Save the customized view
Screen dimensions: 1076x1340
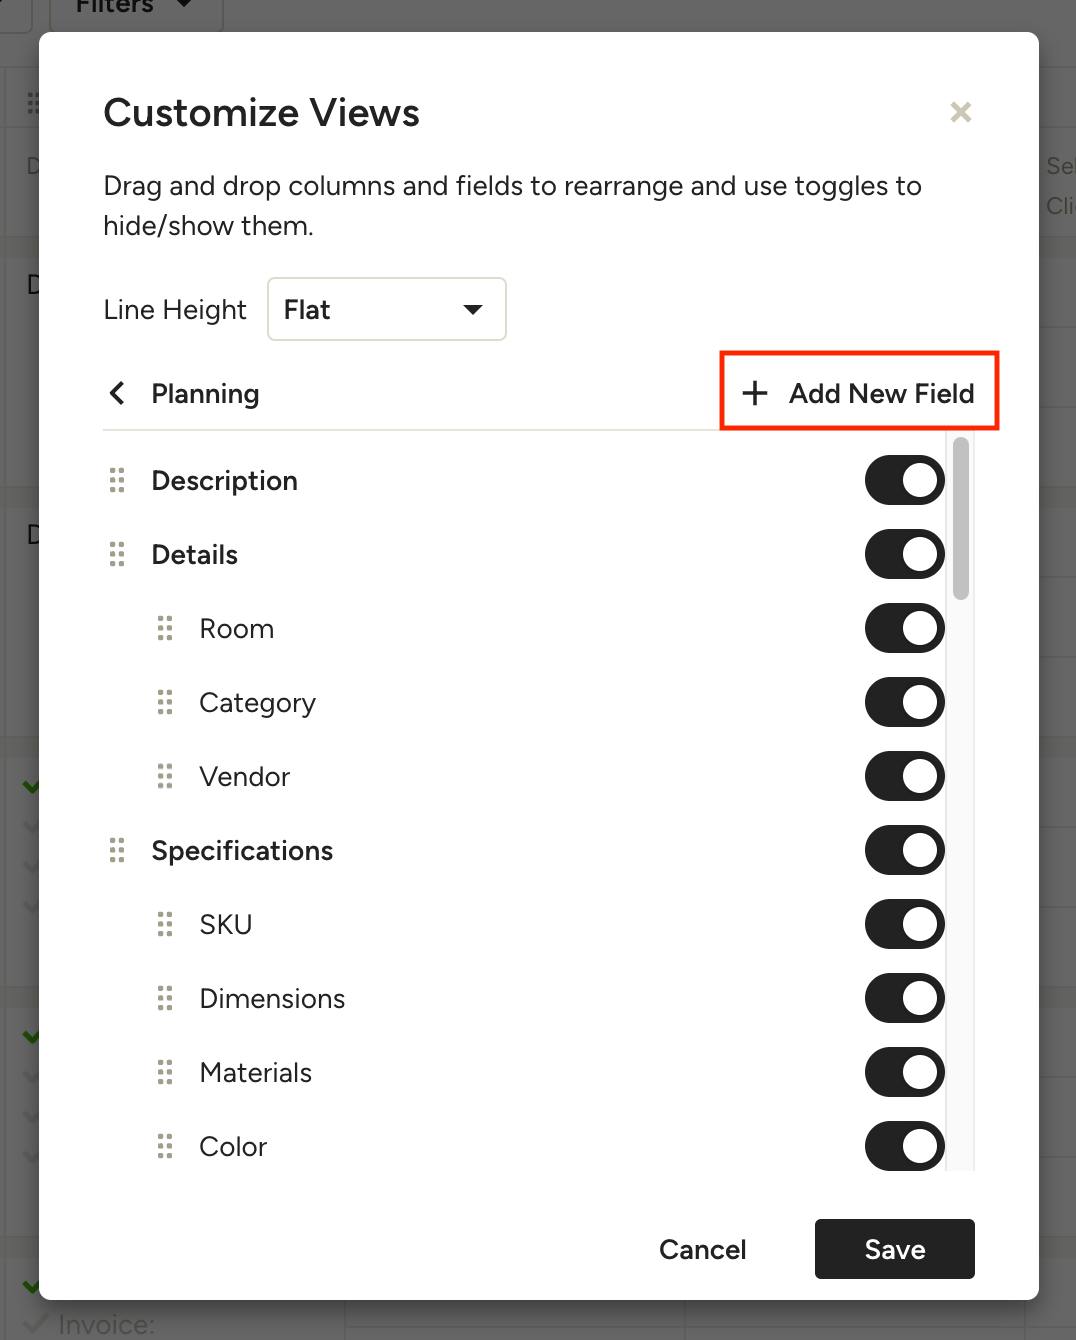(x=895, y=1249)
